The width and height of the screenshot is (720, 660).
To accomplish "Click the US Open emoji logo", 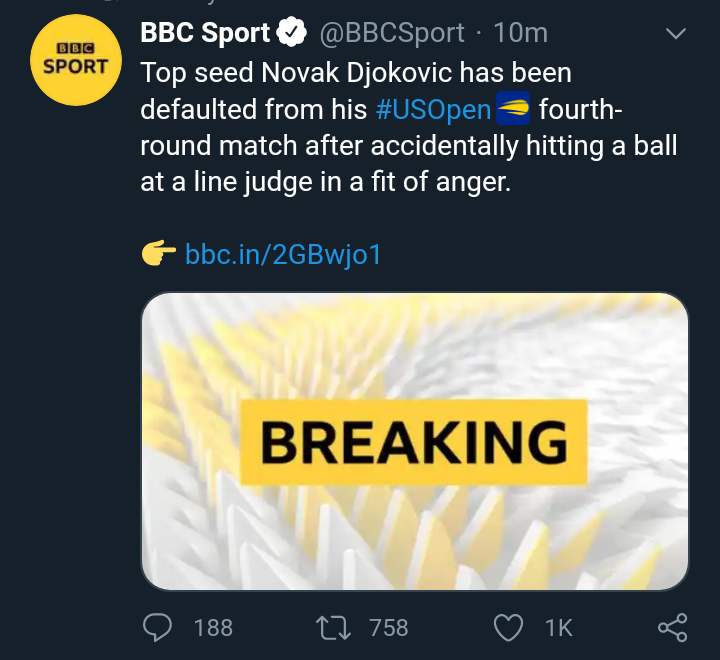I will pos(513,109).
